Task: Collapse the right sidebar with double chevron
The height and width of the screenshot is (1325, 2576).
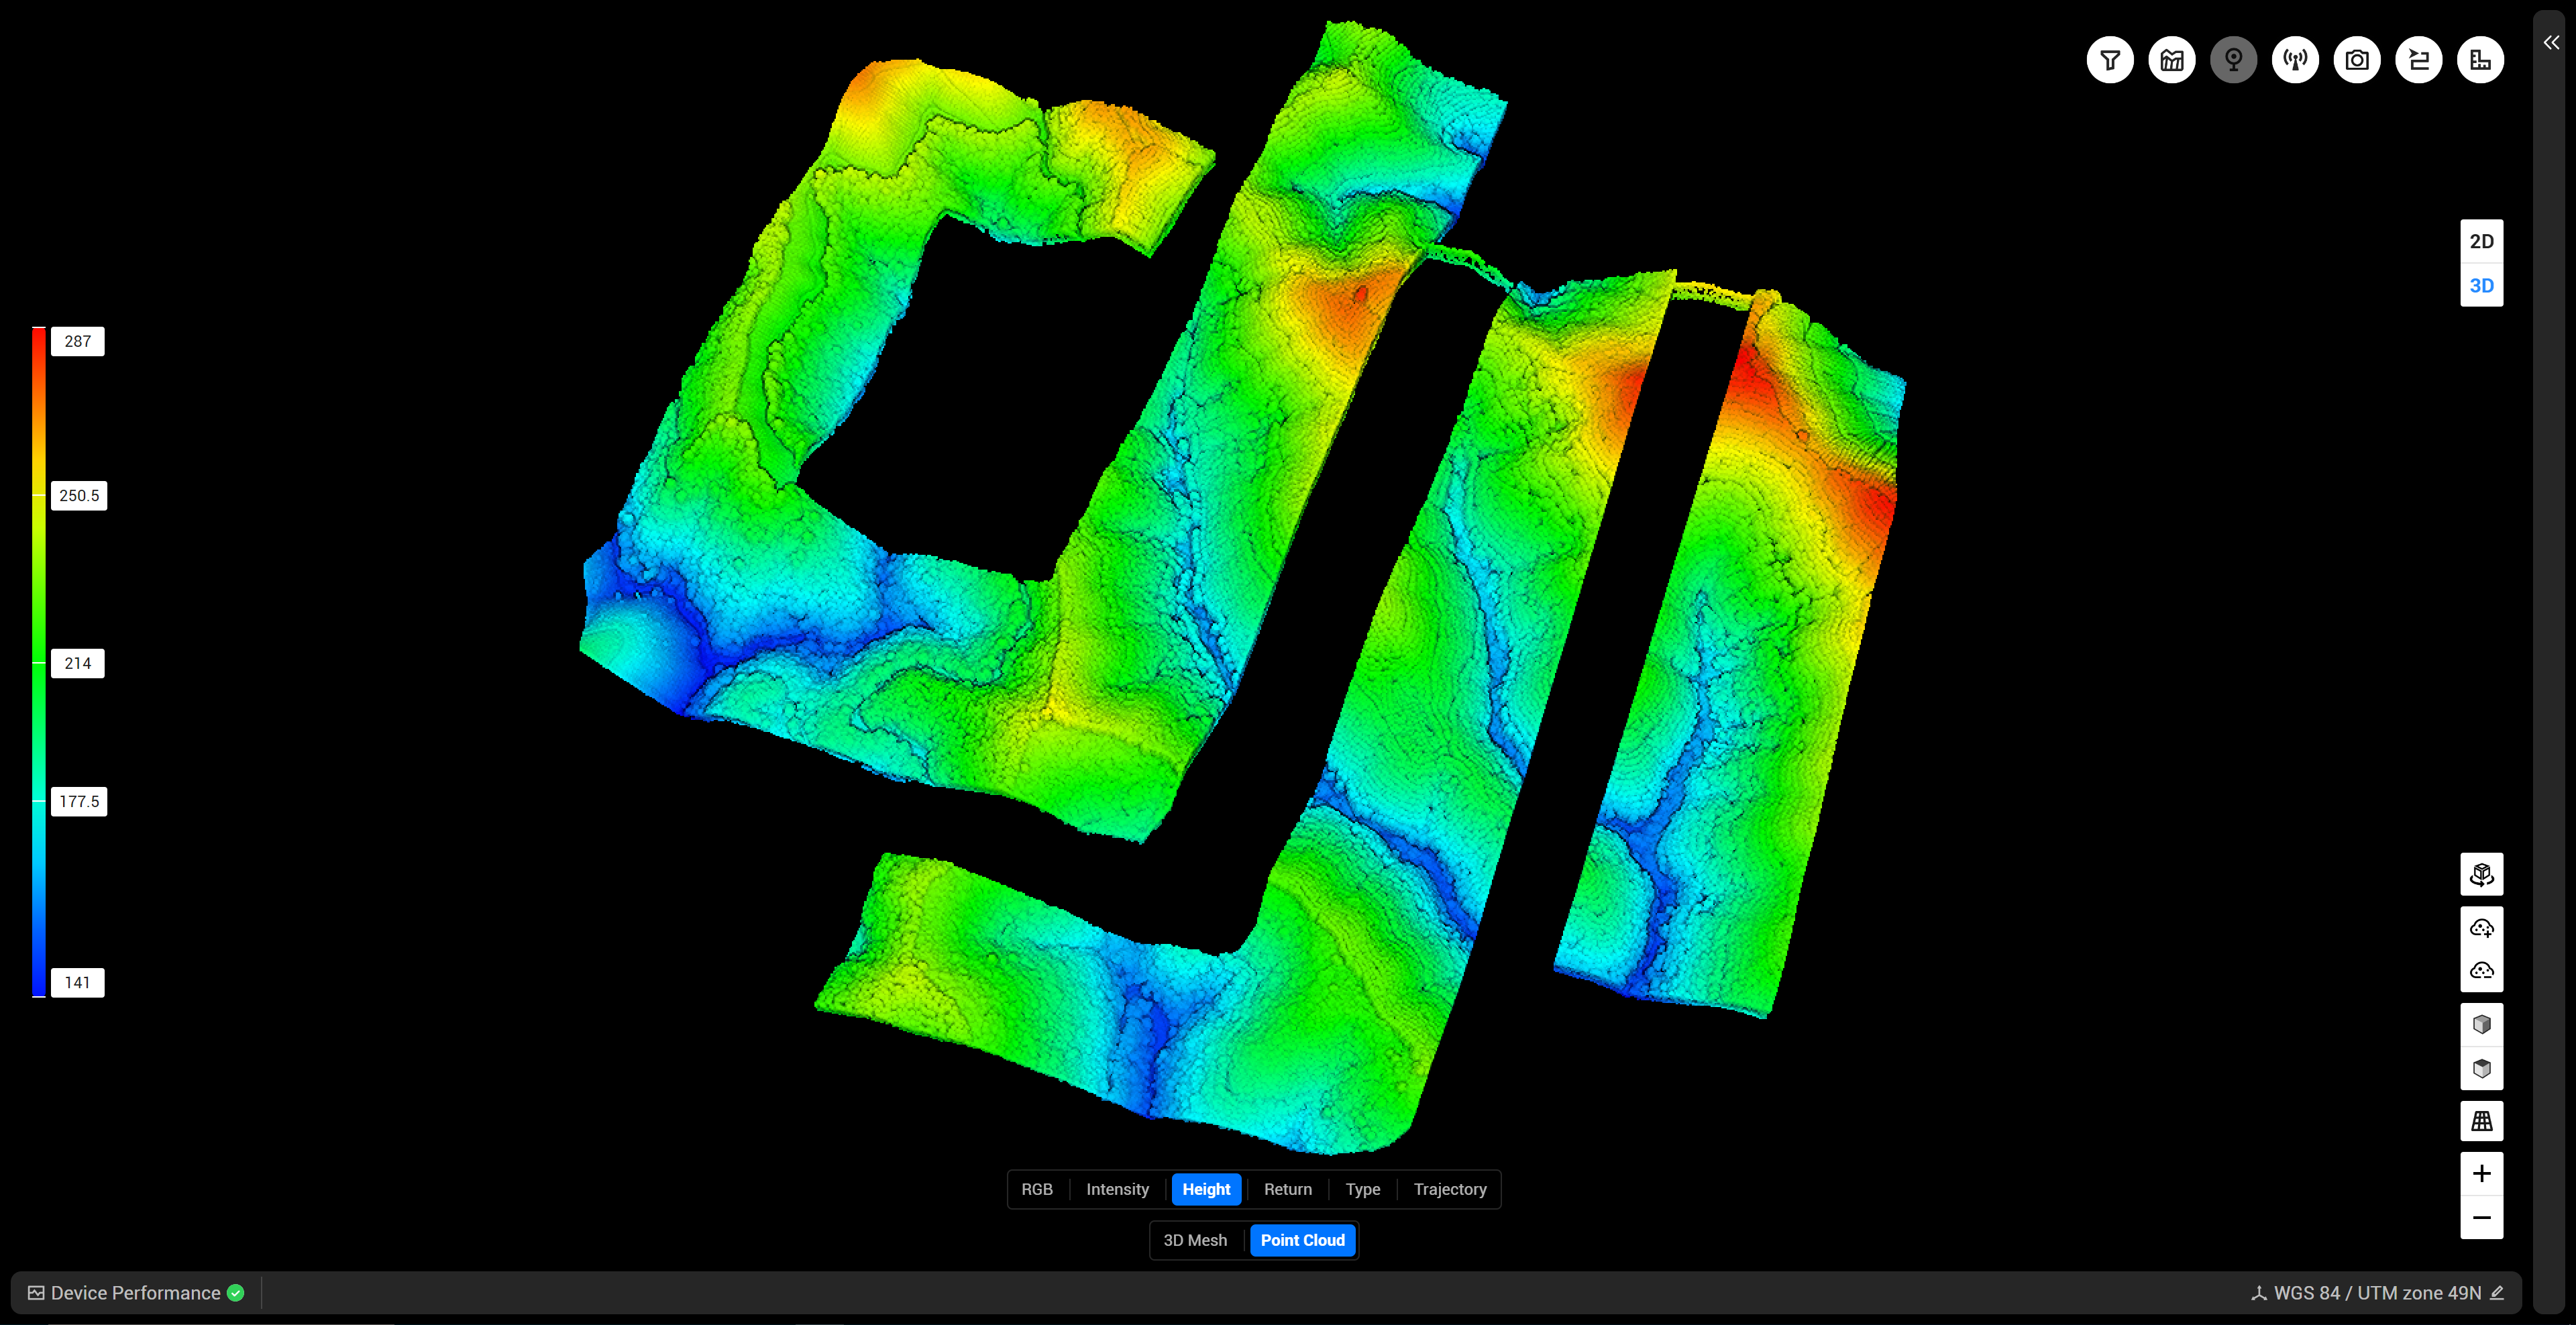Action: point(2551,42)
